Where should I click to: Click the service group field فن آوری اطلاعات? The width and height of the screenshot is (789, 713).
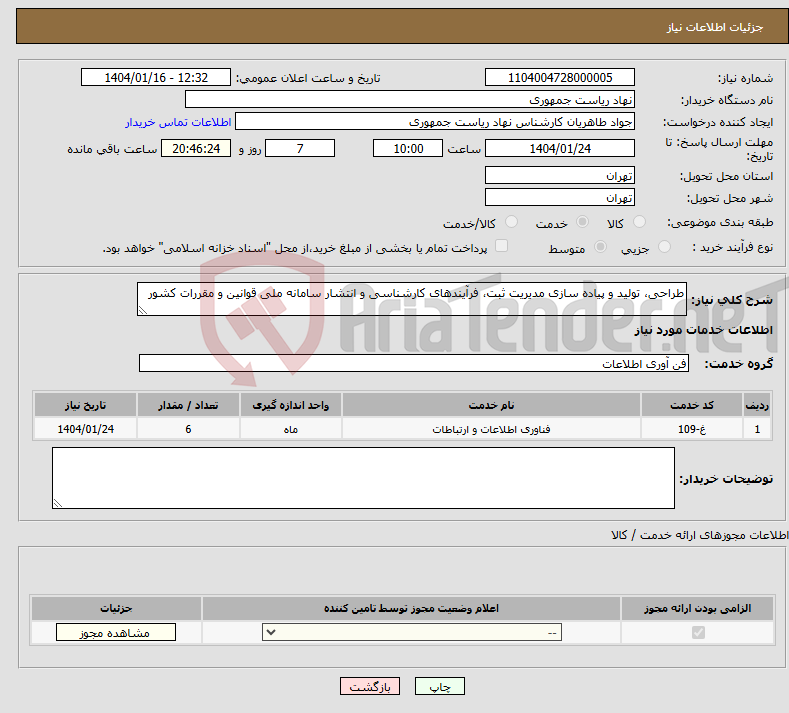[414, 363]
